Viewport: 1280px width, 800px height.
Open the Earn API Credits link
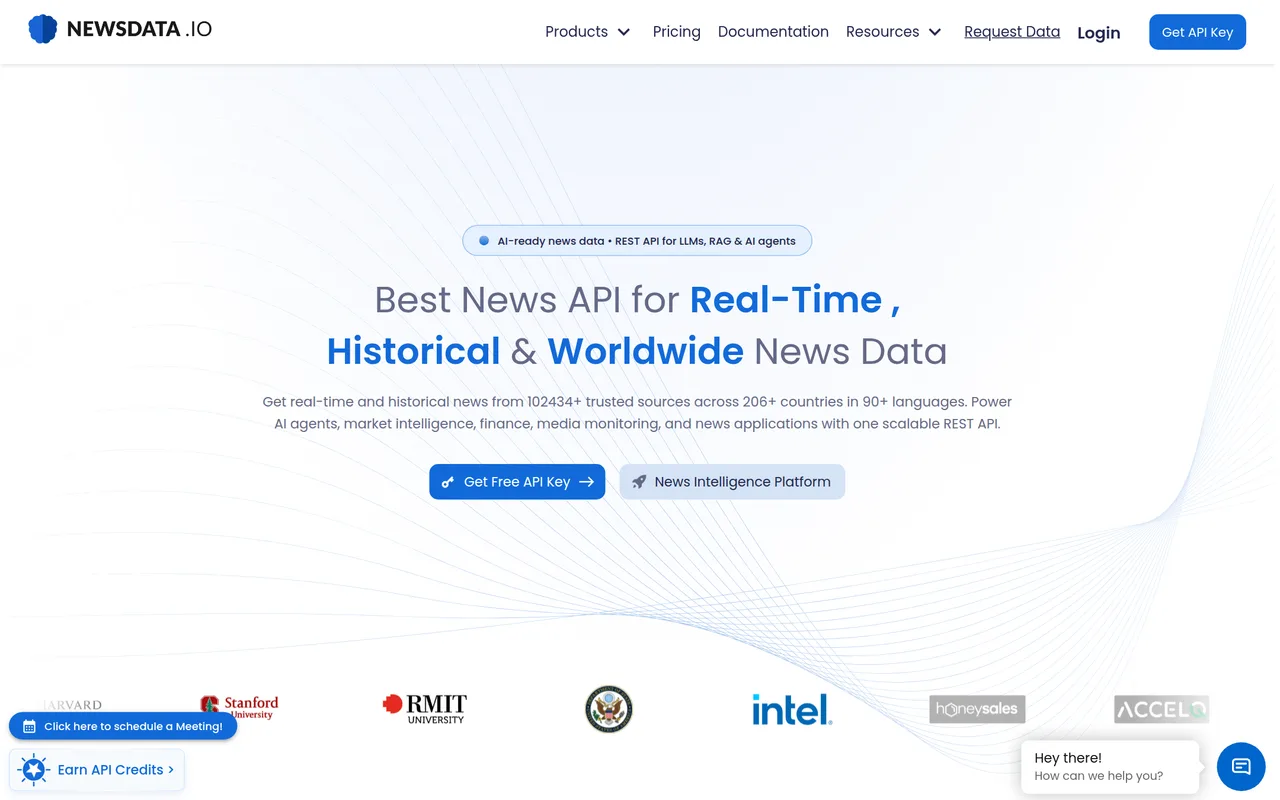click(x=97, y=770)
